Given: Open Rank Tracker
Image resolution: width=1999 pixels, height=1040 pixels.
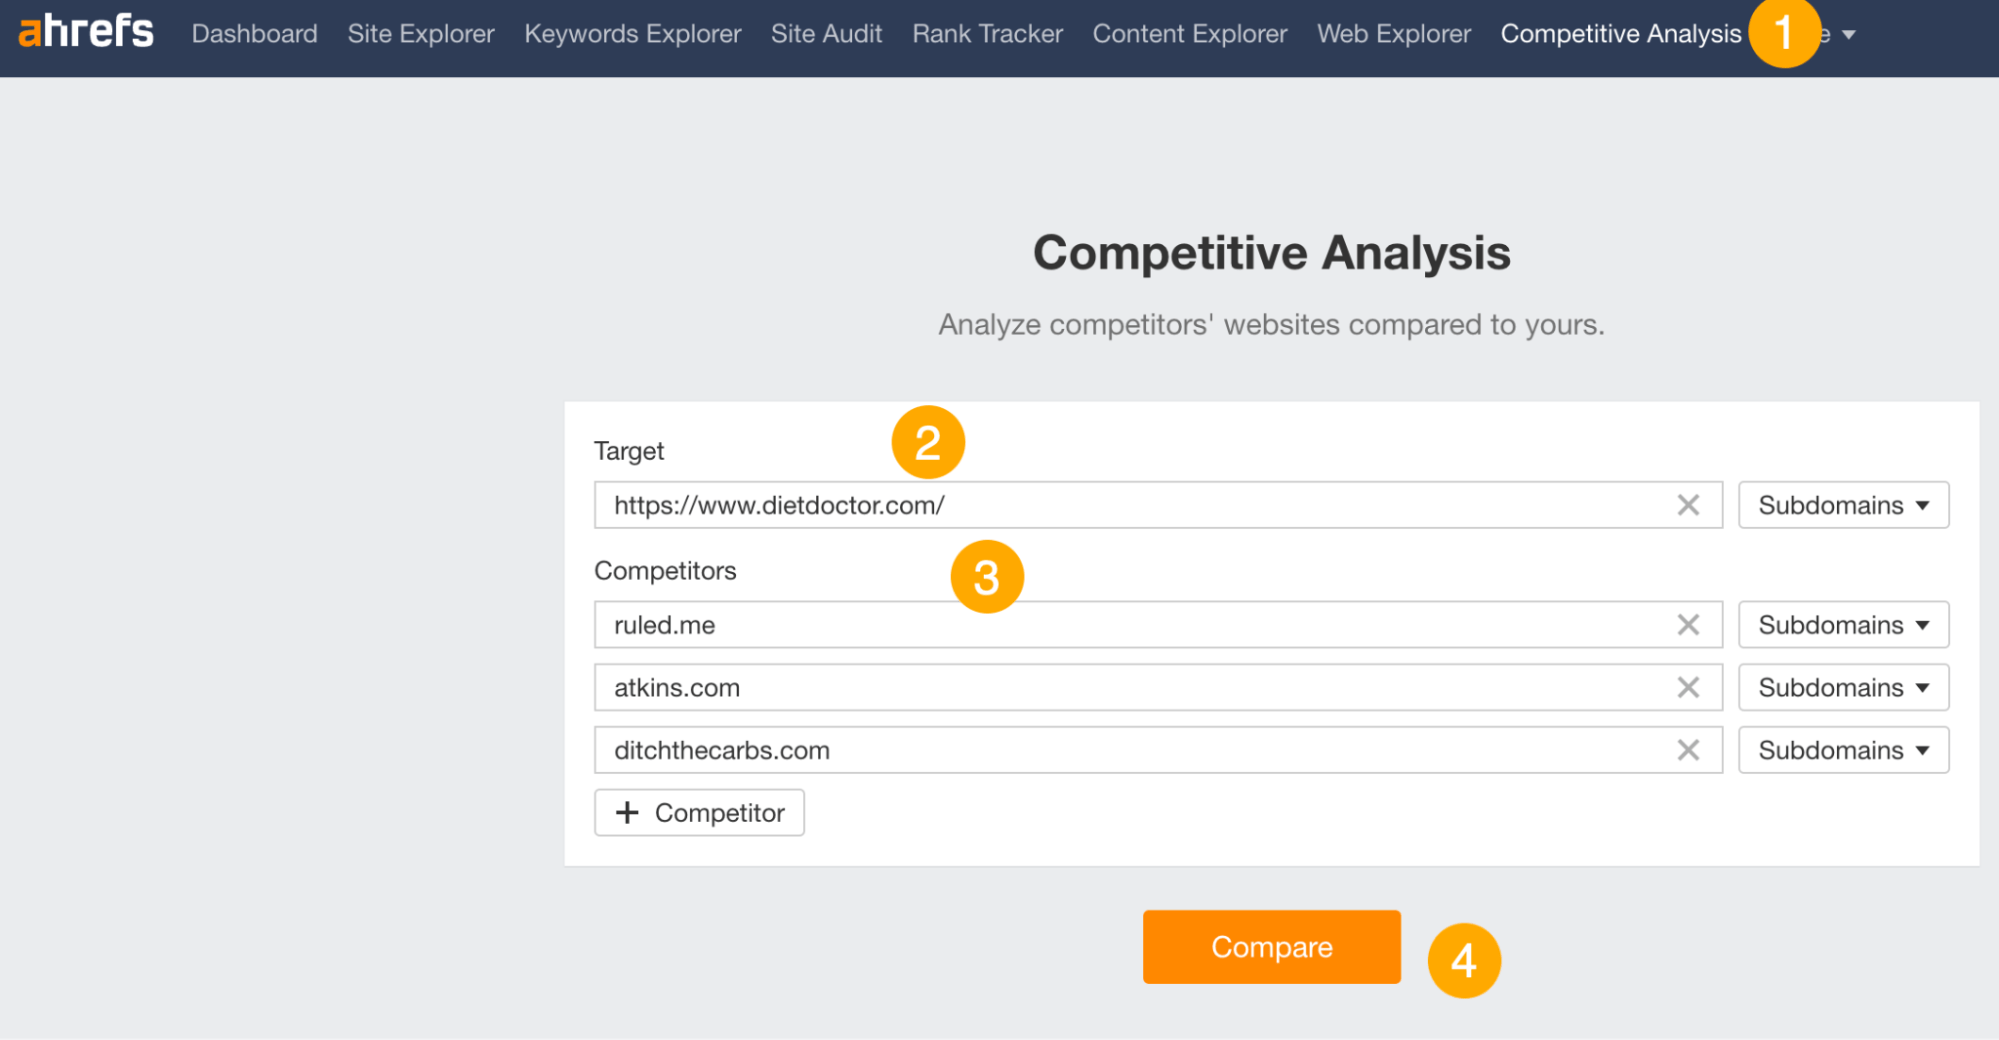Looking at the screenshot, I should (x=986, y=33).
